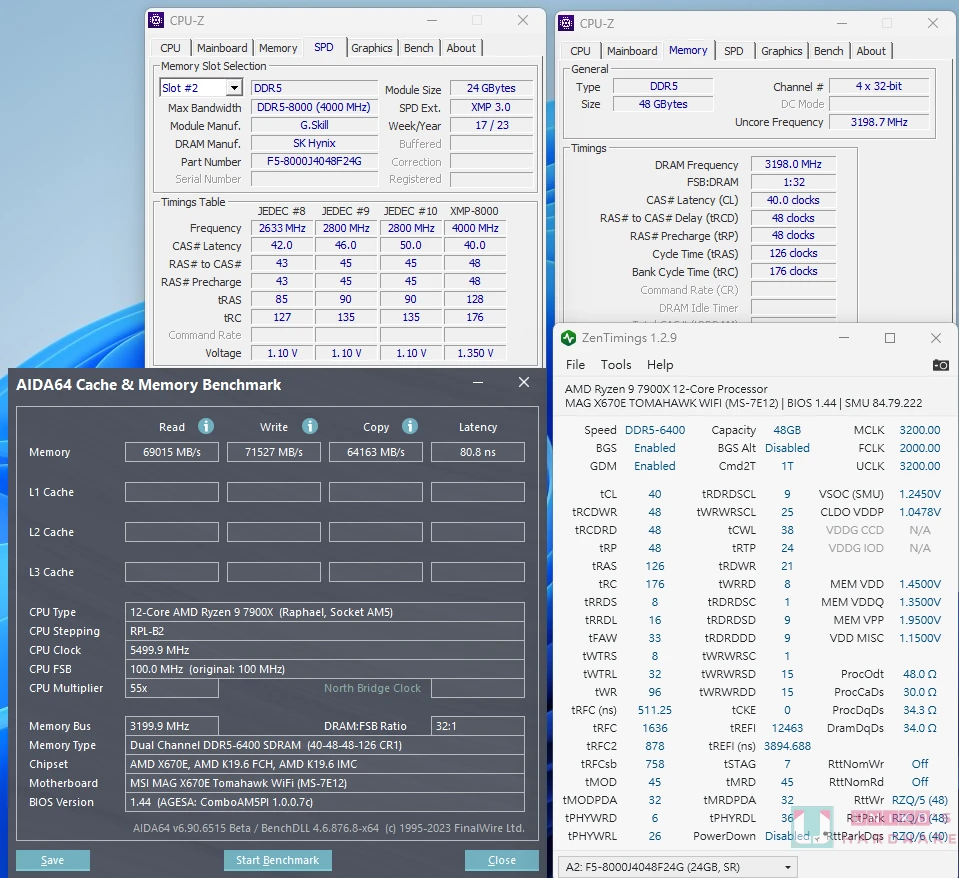Image resolution: width=959 pixels, height=878 pixels.
Task: Click the Uncore Frequency 3198.7 MHz field
Action: coord(879,122)
